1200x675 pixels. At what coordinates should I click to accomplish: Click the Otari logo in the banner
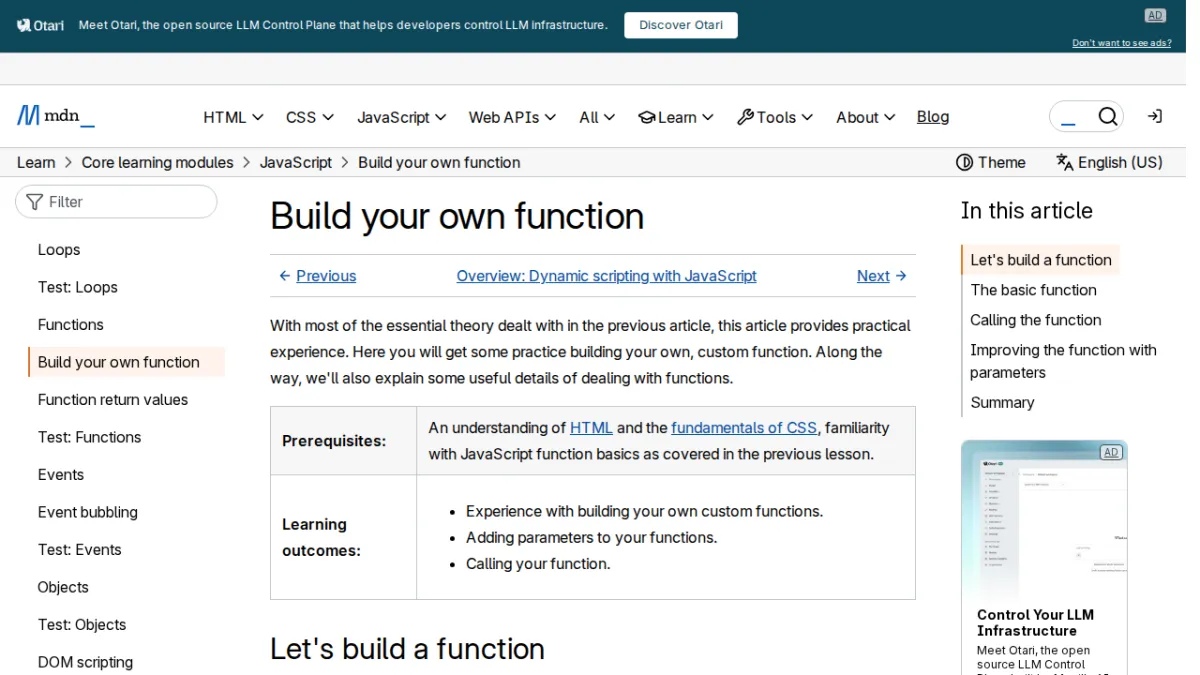(41, 25)
